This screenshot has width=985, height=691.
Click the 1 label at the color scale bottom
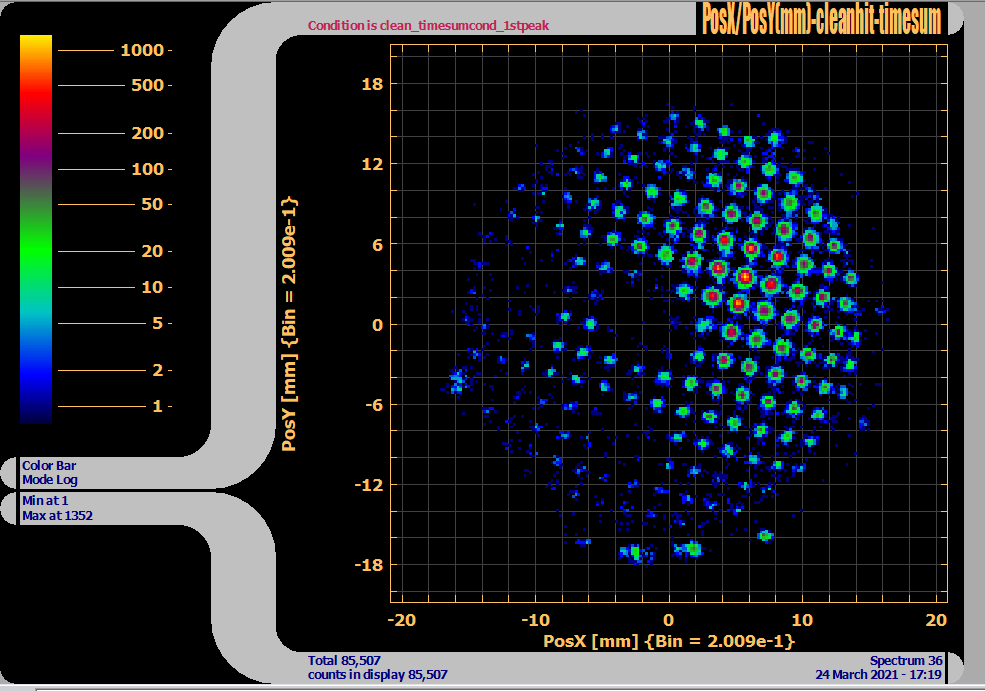158,407
